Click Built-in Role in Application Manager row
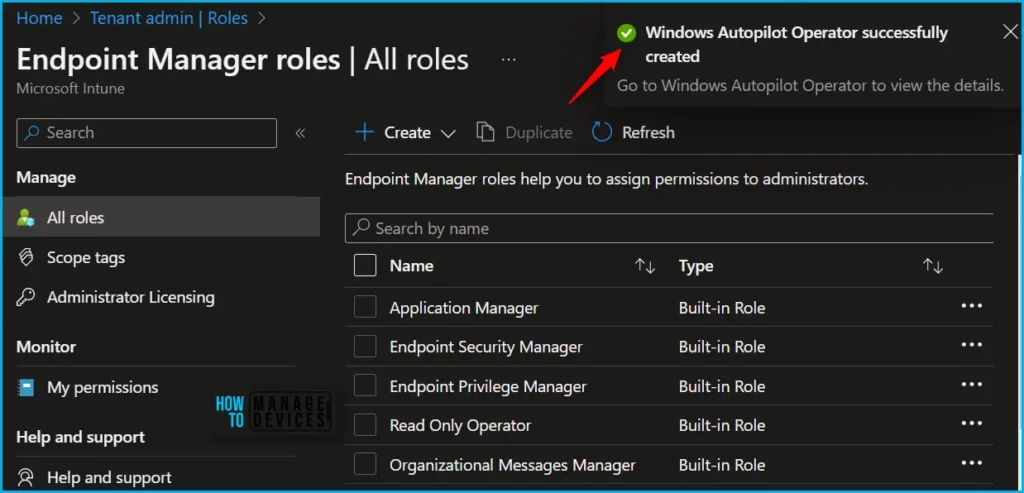 click(x=722, y=308)
